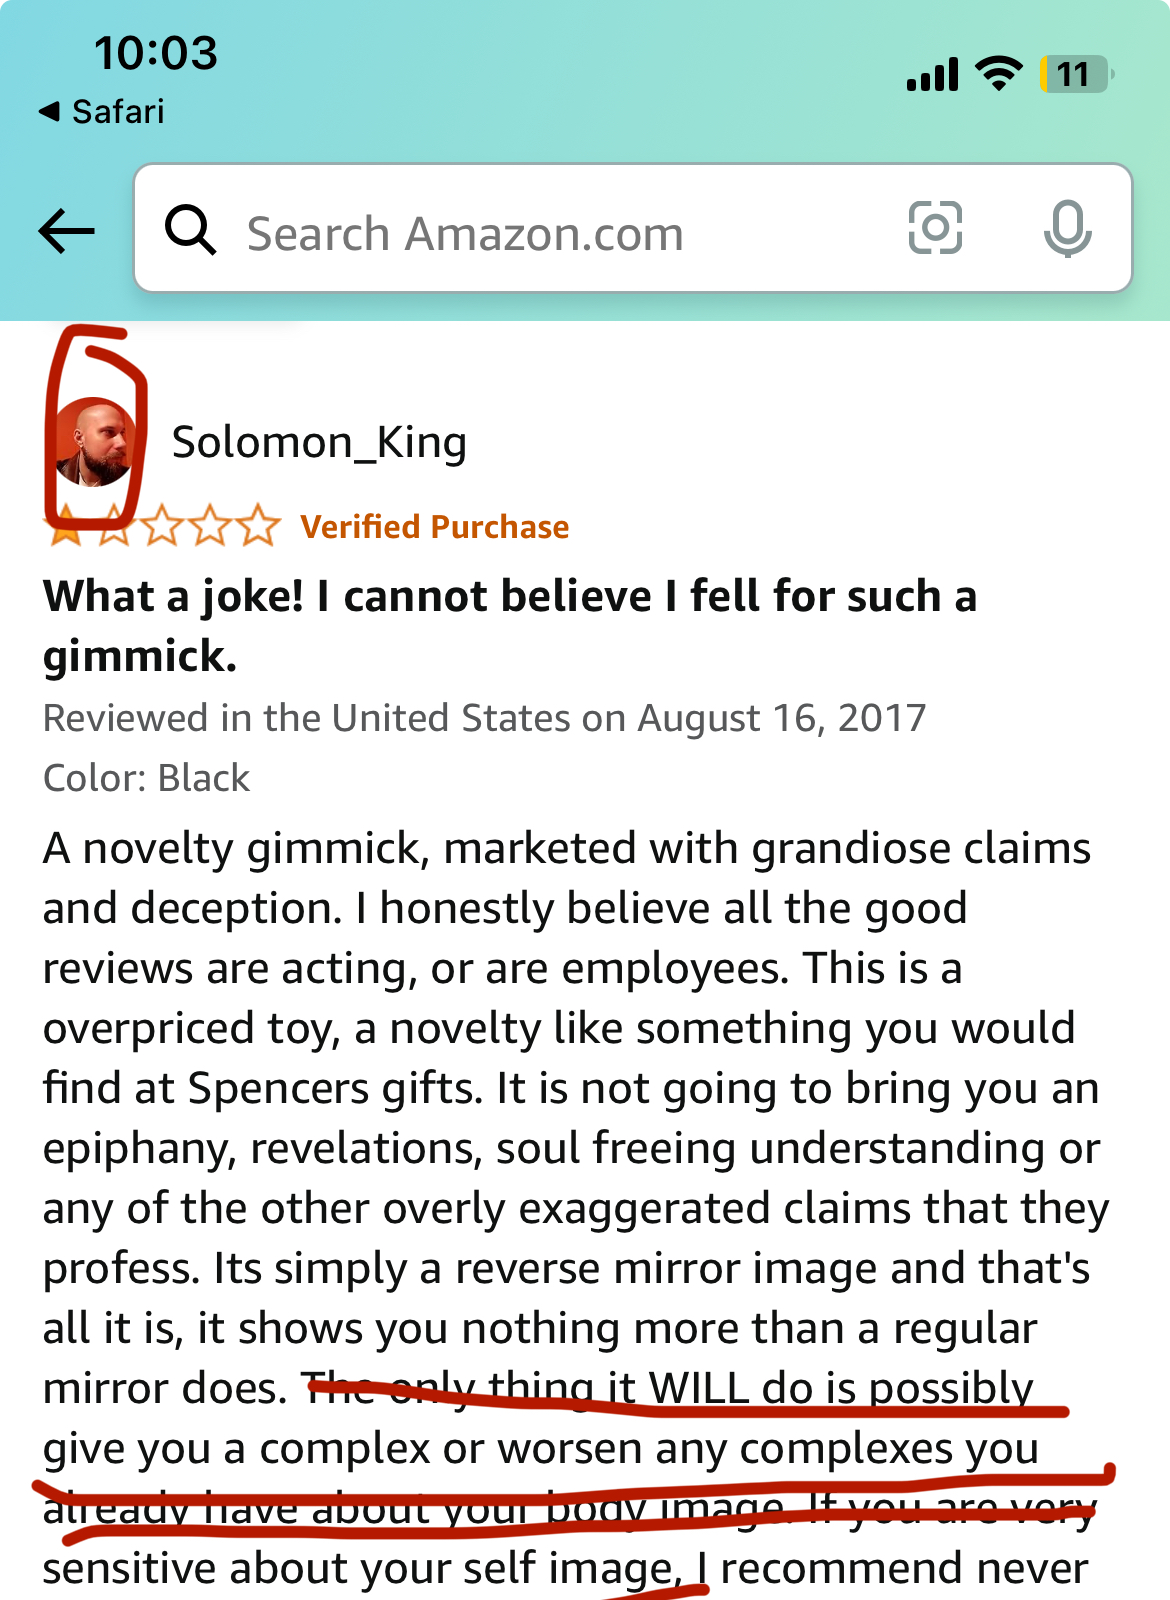Tap the microphone voice search icon
Screen dimensions: 1170x1600
[1067, 228]
